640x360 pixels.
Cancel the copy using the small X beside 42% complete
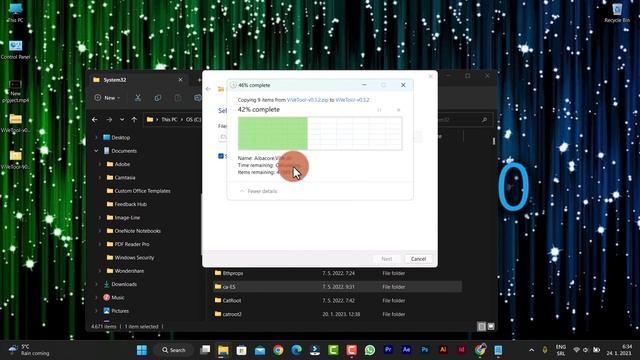tap(398, 110)
